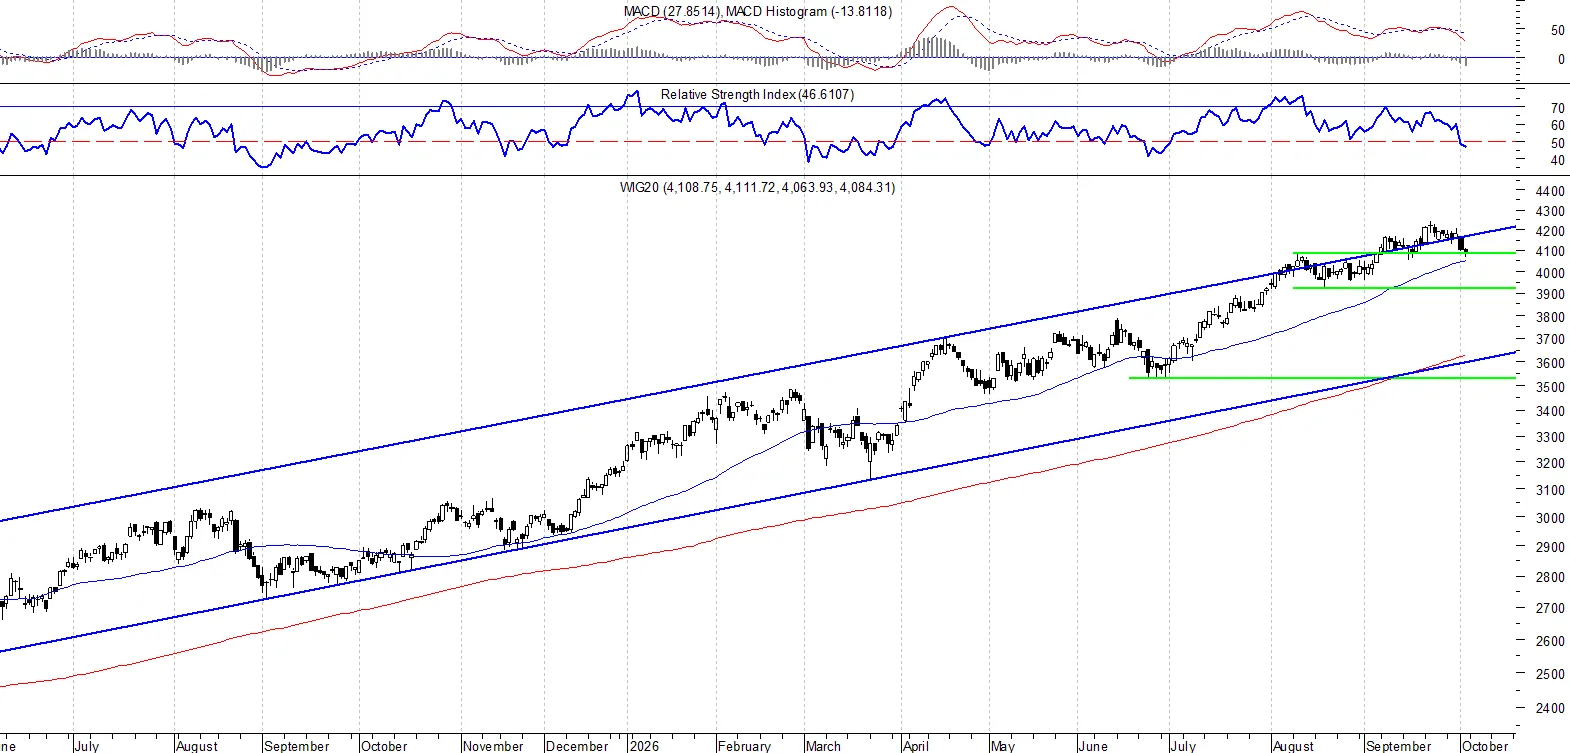Click the 70 level on the RSI scale
Screen dimensions: 1570x753
[1558, 109]
